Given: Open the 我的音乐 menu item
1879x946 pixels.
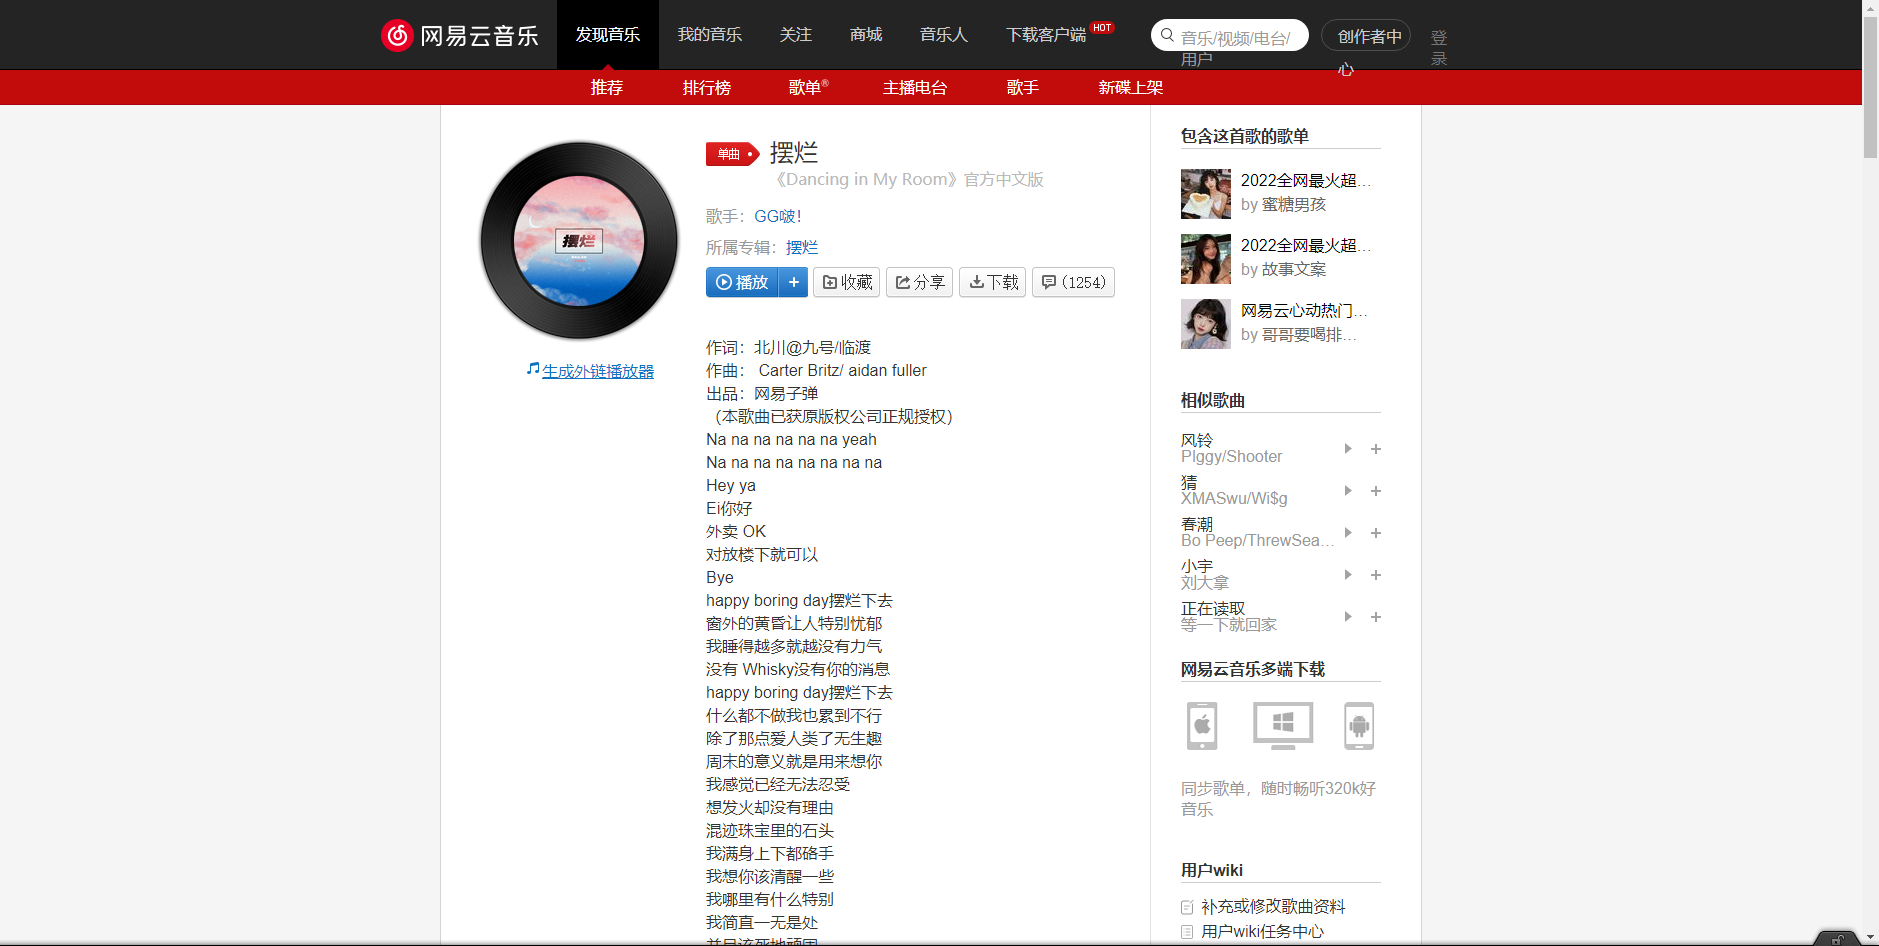Looking at the screenshot, I should click(x=709, y=34).
